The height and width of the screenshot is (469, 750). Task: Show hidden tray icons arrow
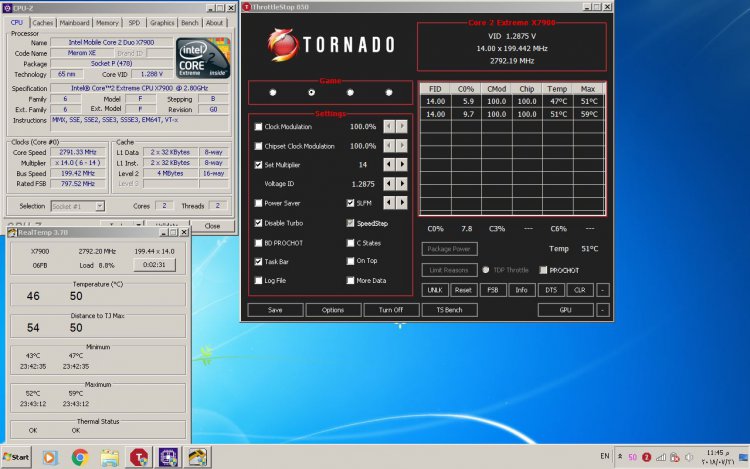point(620,457)
